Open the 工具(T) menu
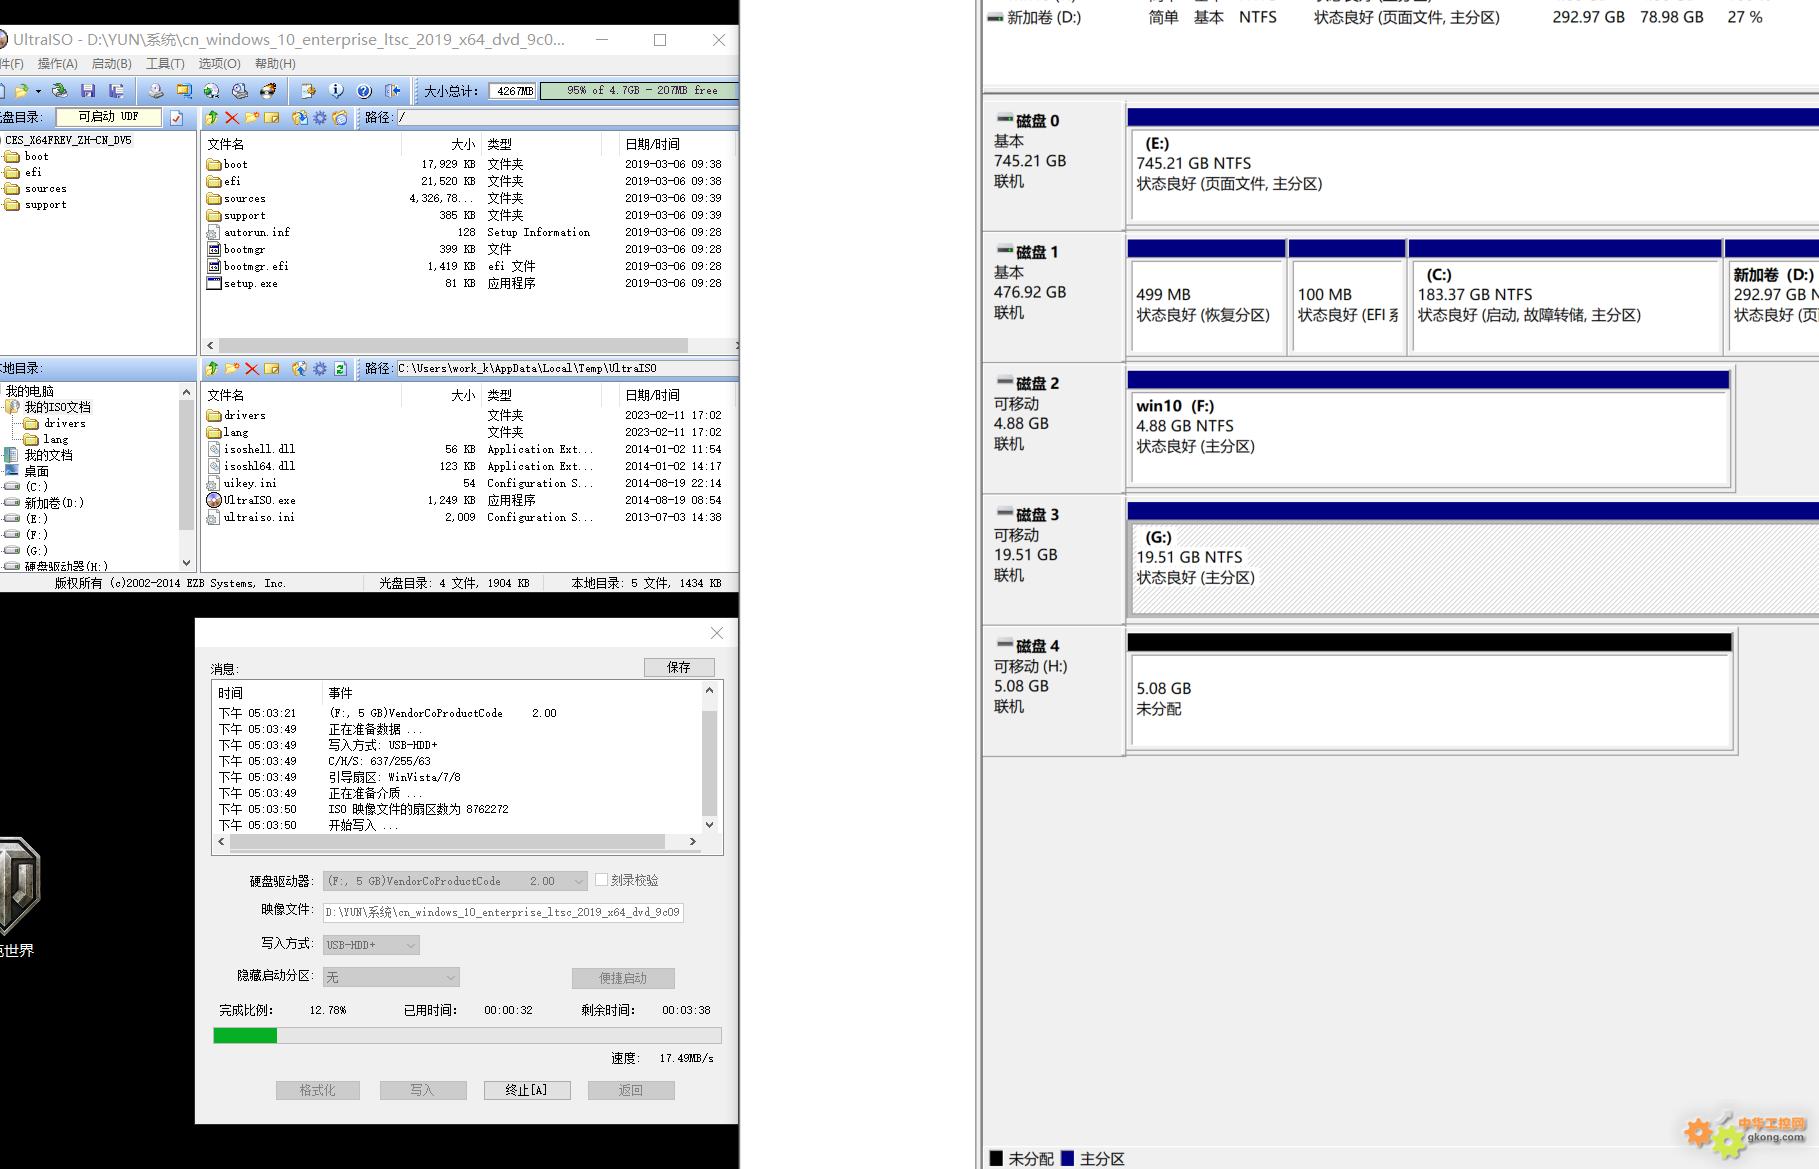Viewport: 1819px width, 1169px height. (x=165, y=64)
